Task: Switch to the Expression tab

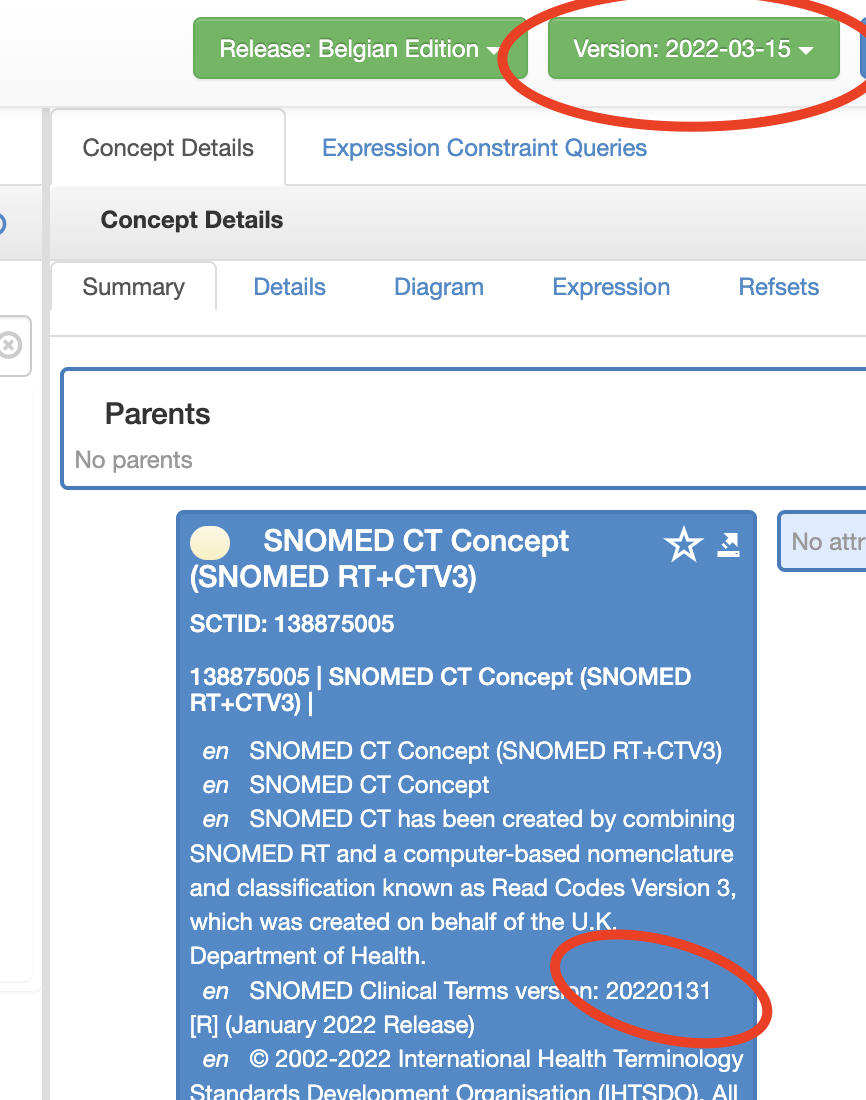Action: tap(611, 287)
